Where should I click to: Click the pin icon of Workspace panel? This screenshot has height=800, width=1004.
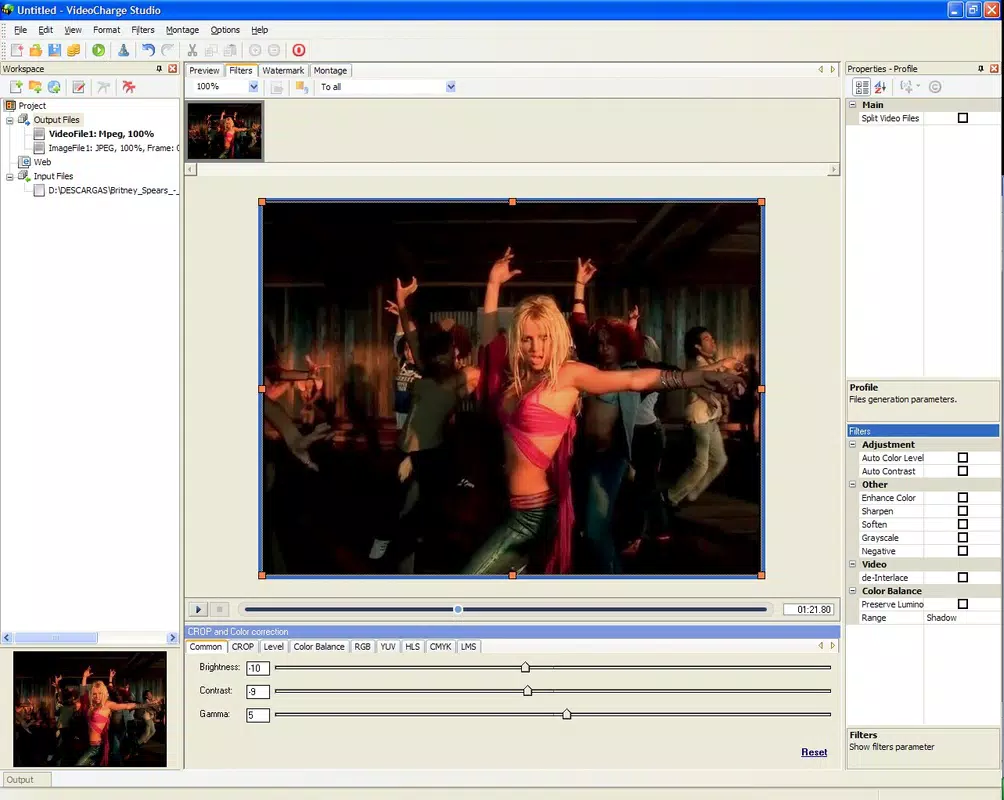coord(159,69)
